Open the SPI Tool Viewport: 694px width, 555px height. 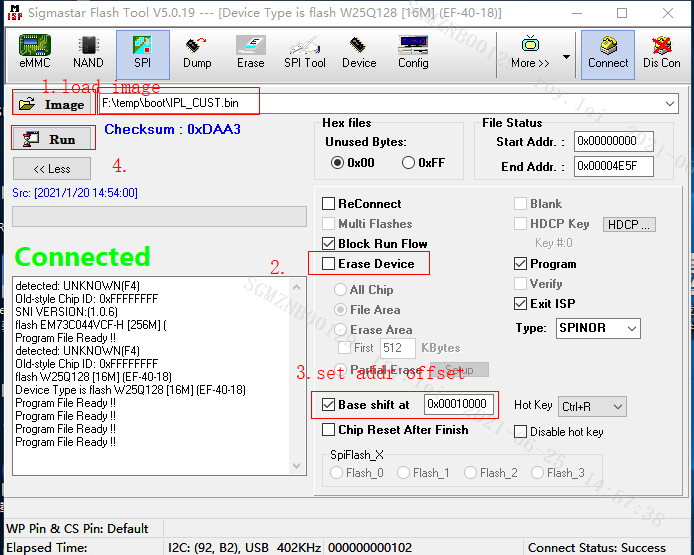point(305,52)
